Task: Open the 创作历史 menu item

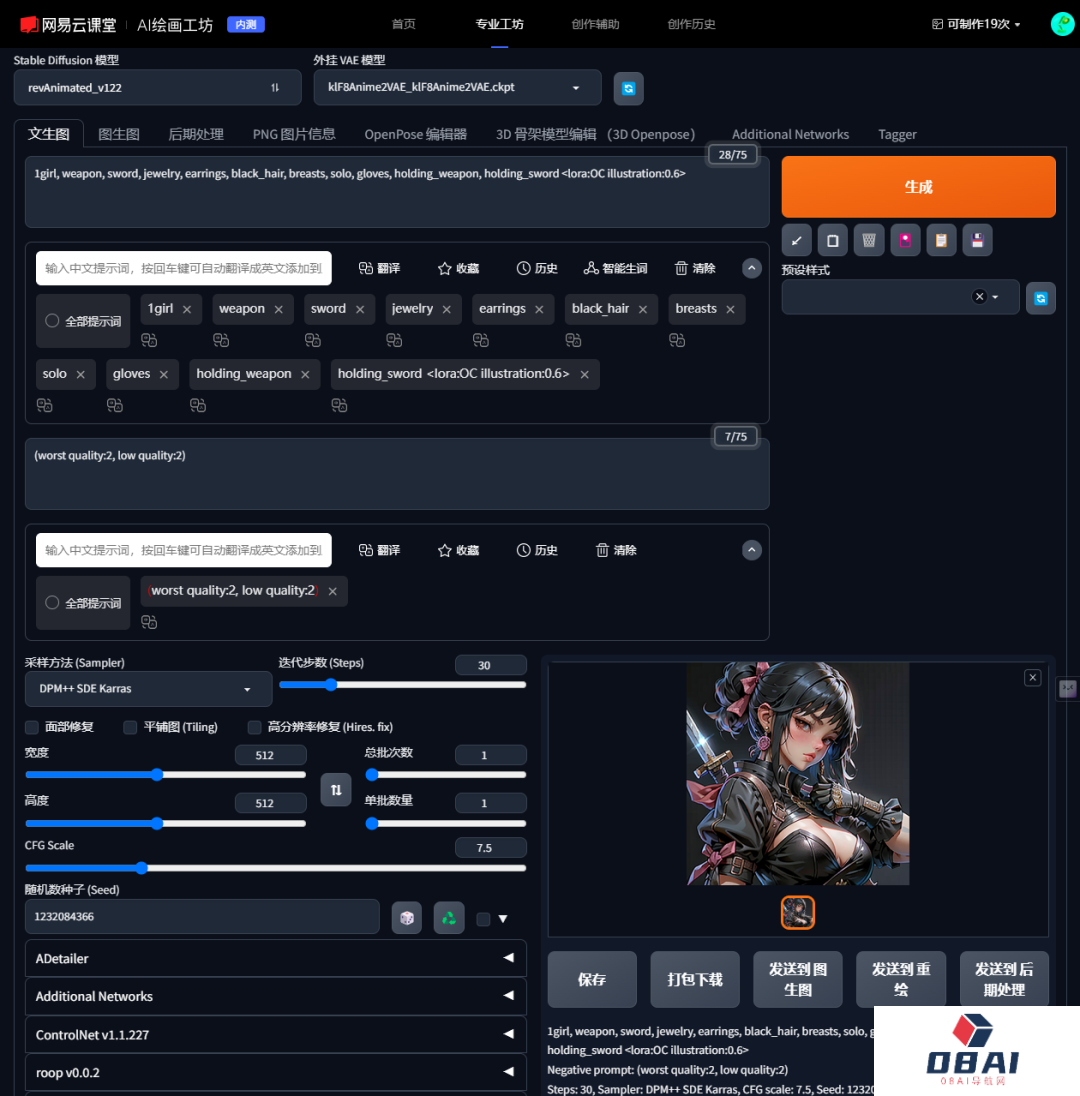Action: 691,24
